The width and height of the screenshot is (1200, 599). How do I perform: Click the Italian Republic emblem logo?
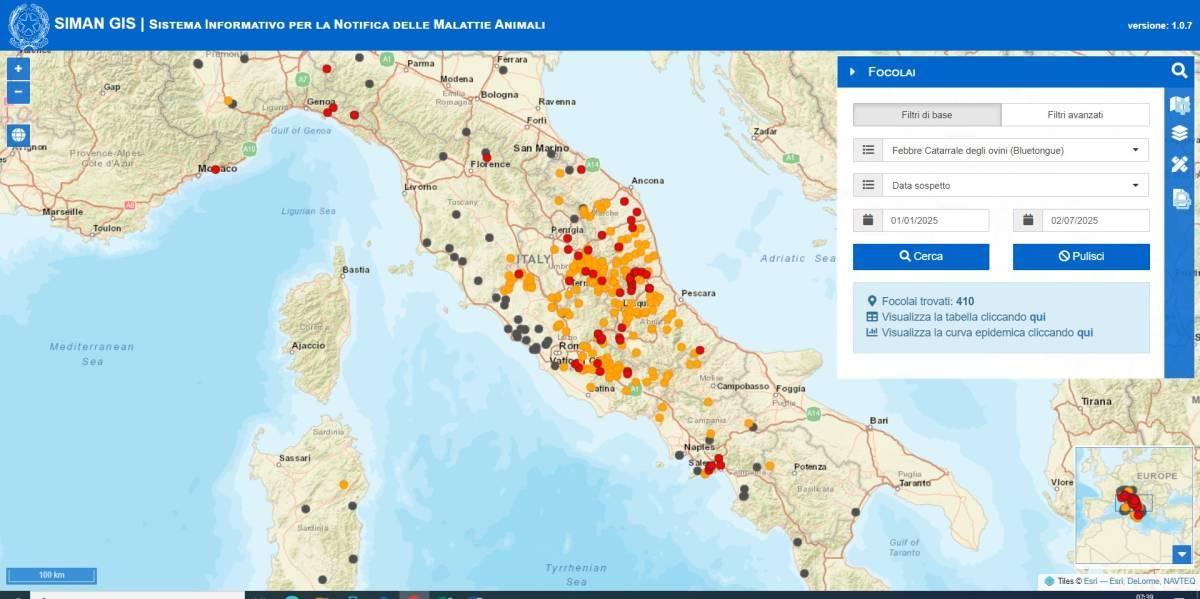point(28,25)
